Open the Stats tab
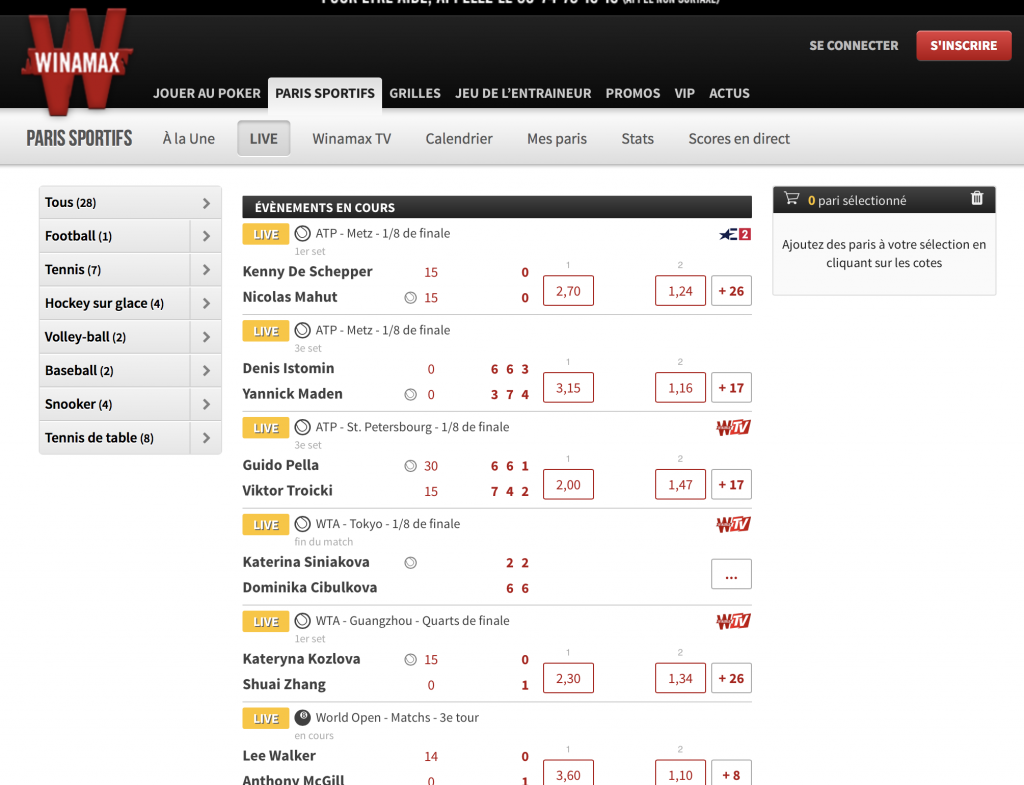This screenshot has width=1024, height=785. click(x=637, y=138)
